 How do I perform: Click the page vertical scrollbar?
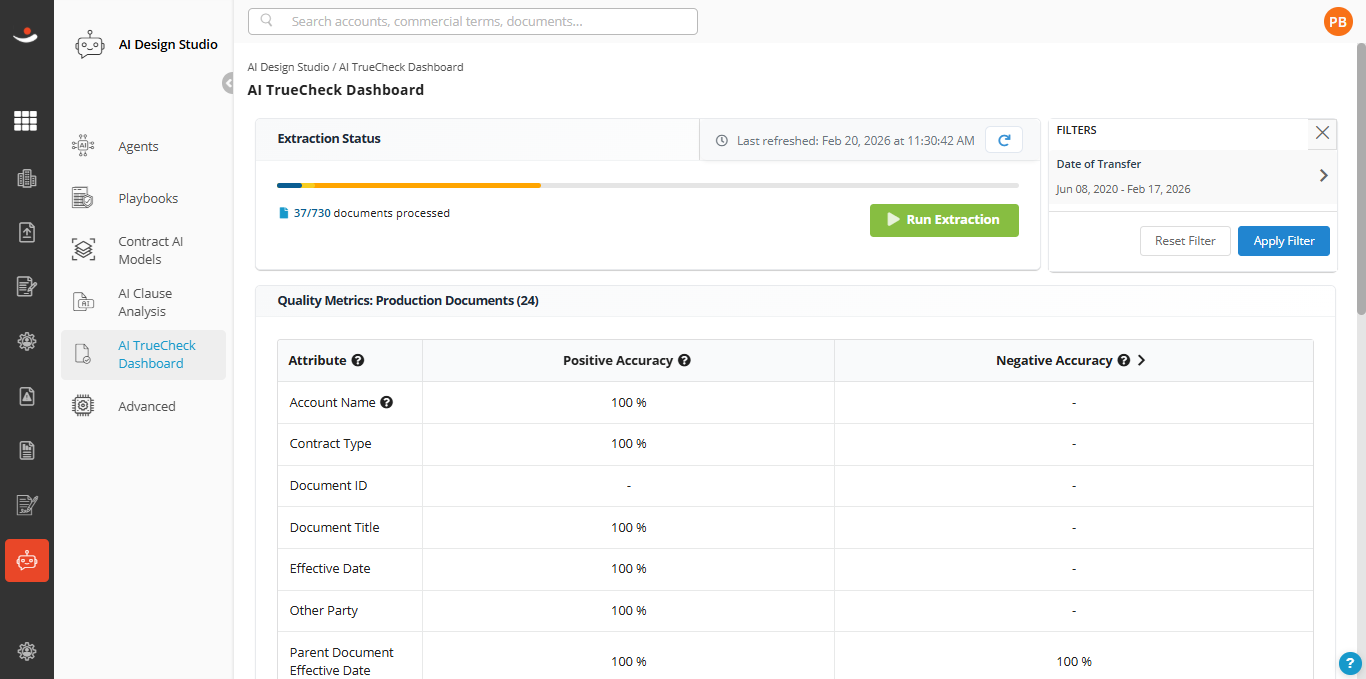coord(1361,180)
